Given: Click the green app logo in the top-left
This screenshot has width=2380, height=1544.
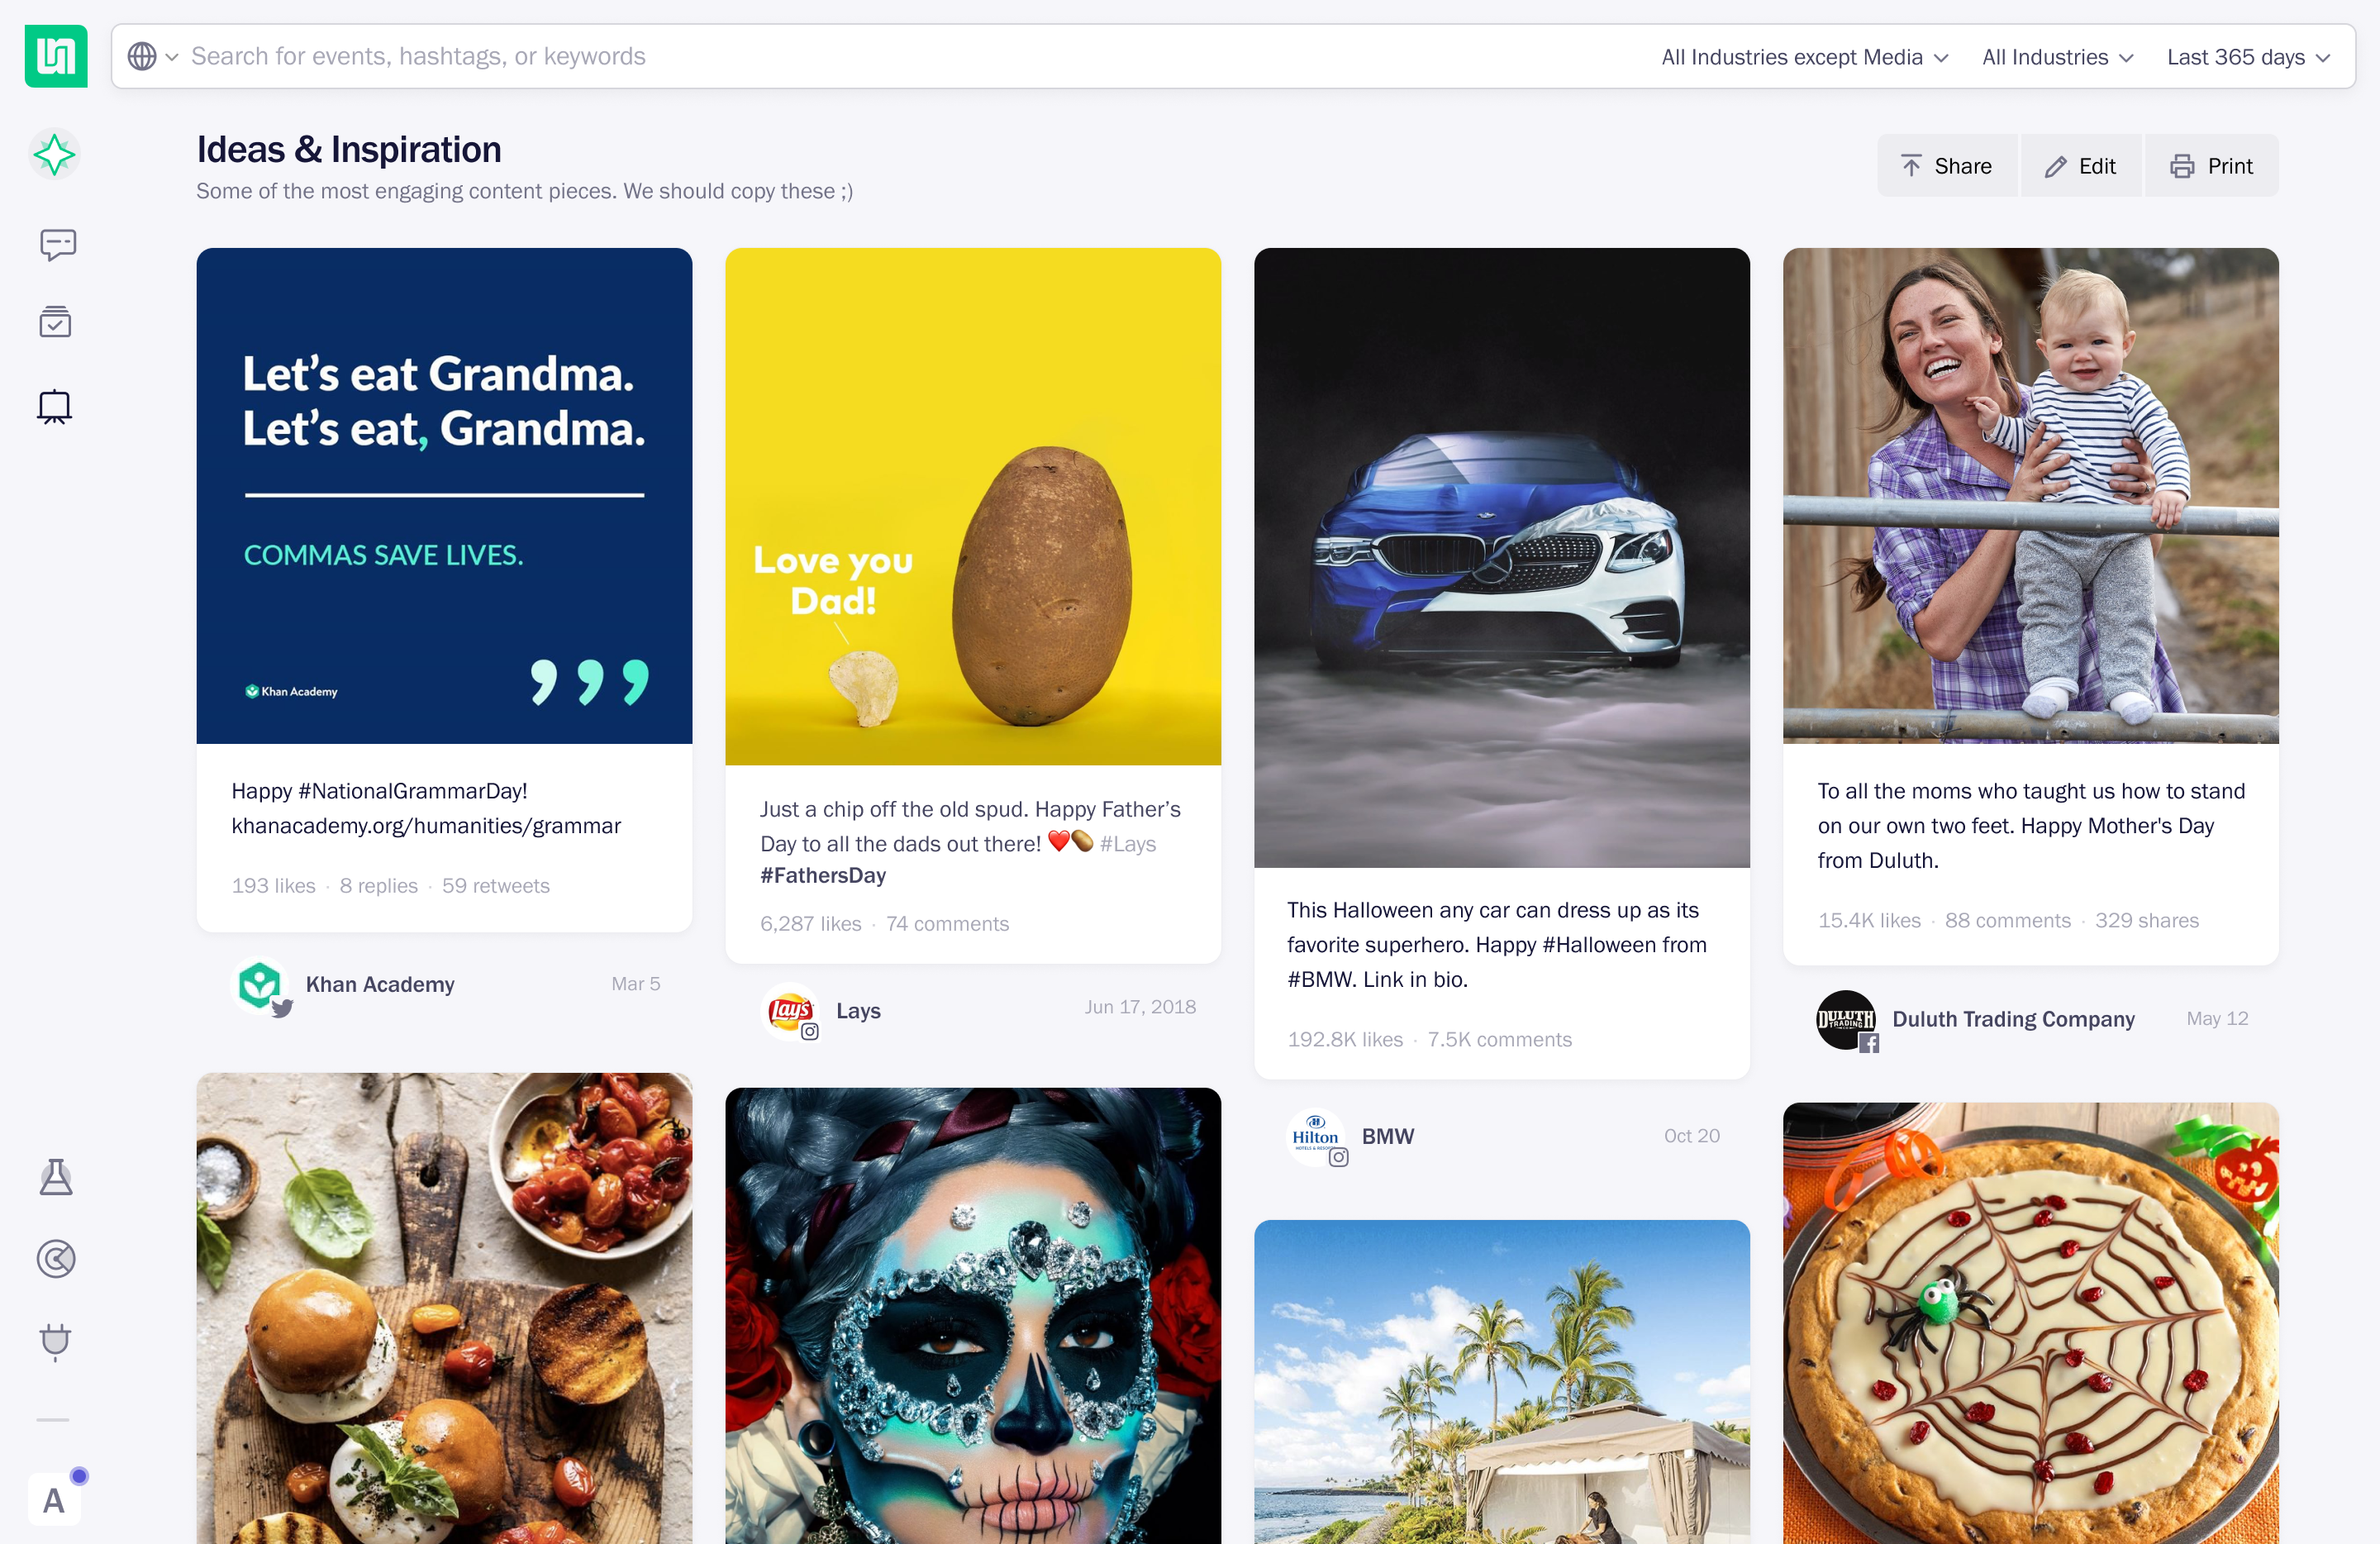Looking at the screenshot, I should 56,56.
